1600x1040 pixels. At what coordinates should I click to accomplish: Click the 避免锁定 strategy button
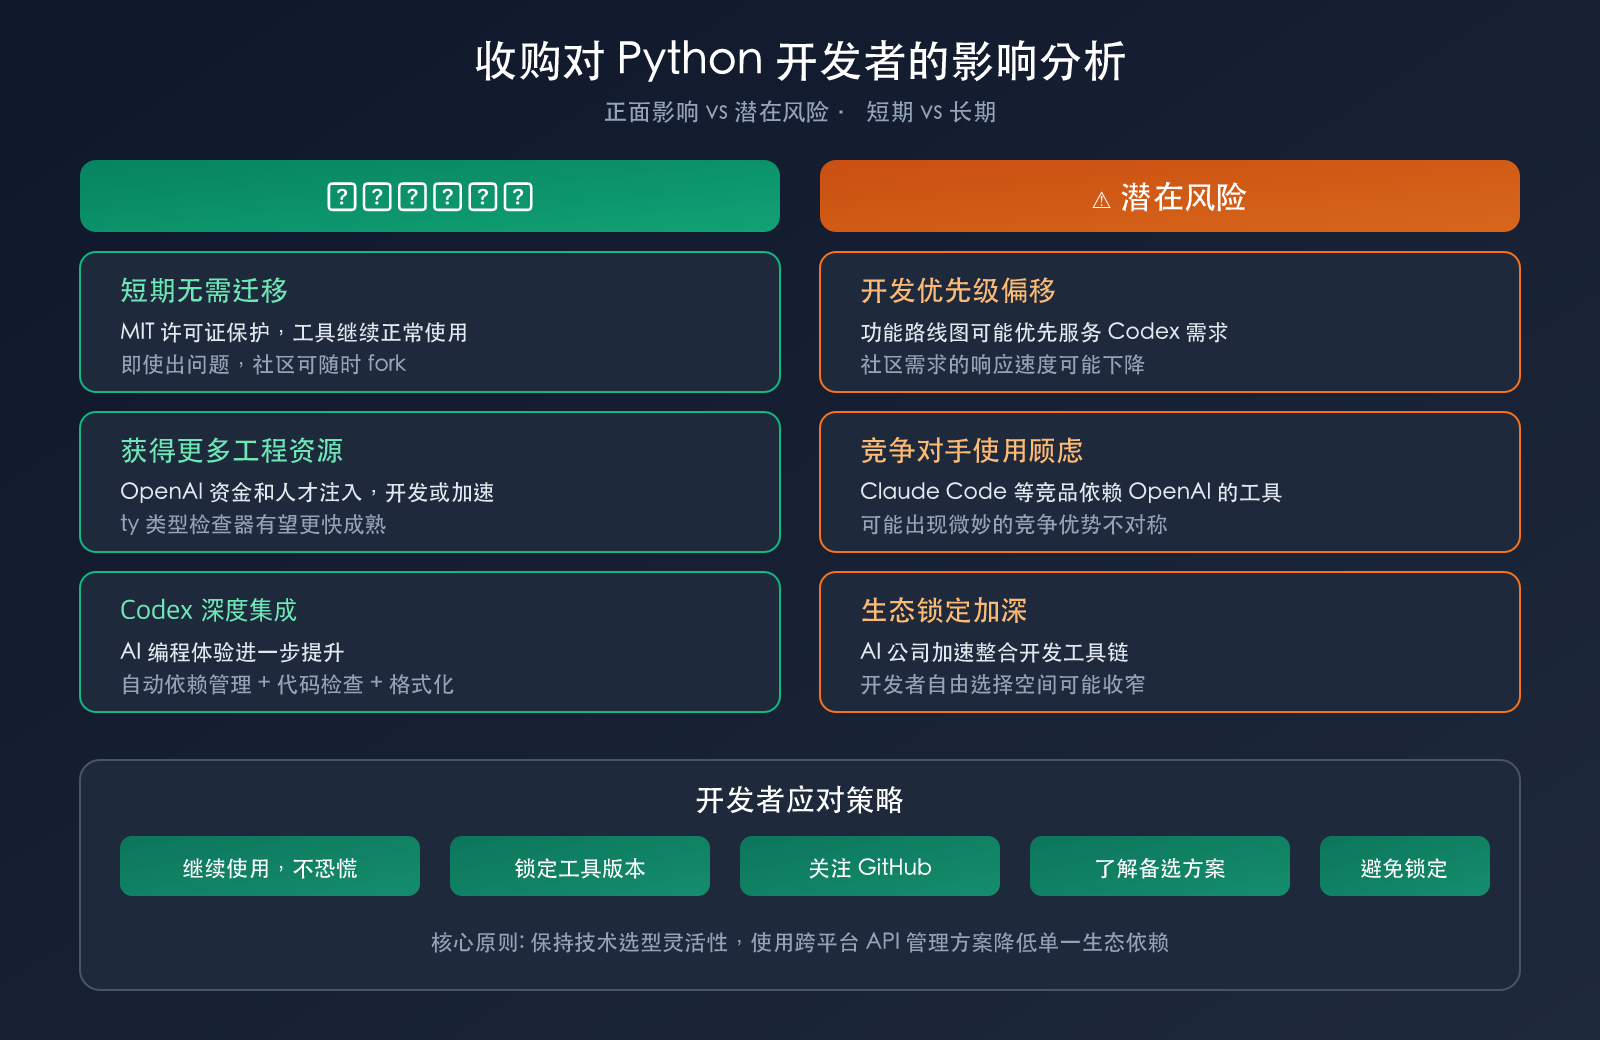click(1404, 866)
